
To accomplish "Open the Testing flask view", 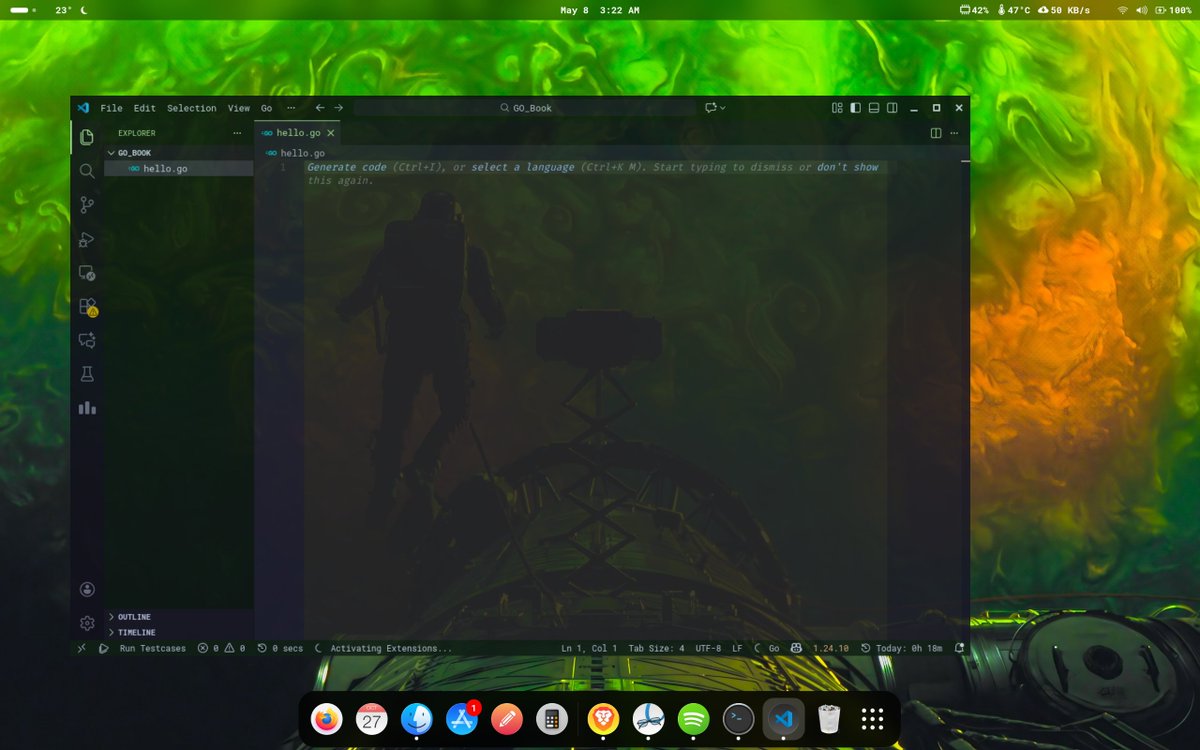I will click(87, 374).
